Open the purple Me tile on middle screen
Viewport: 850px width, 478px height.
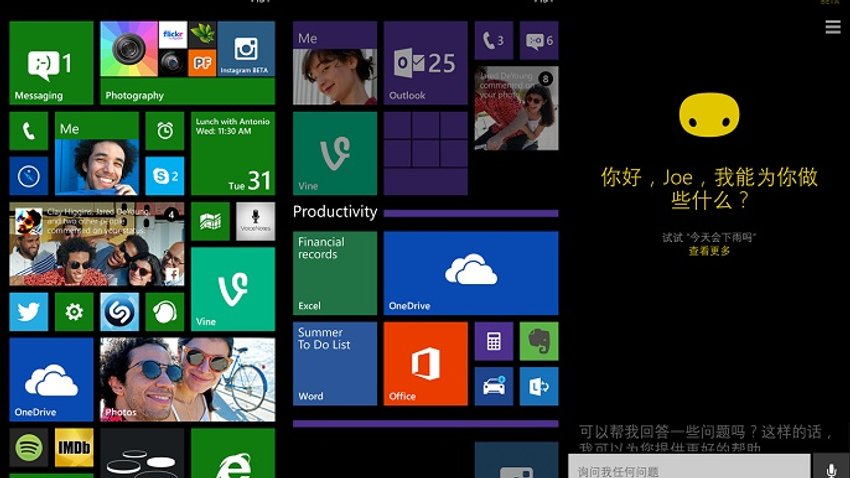pos(335,63)
